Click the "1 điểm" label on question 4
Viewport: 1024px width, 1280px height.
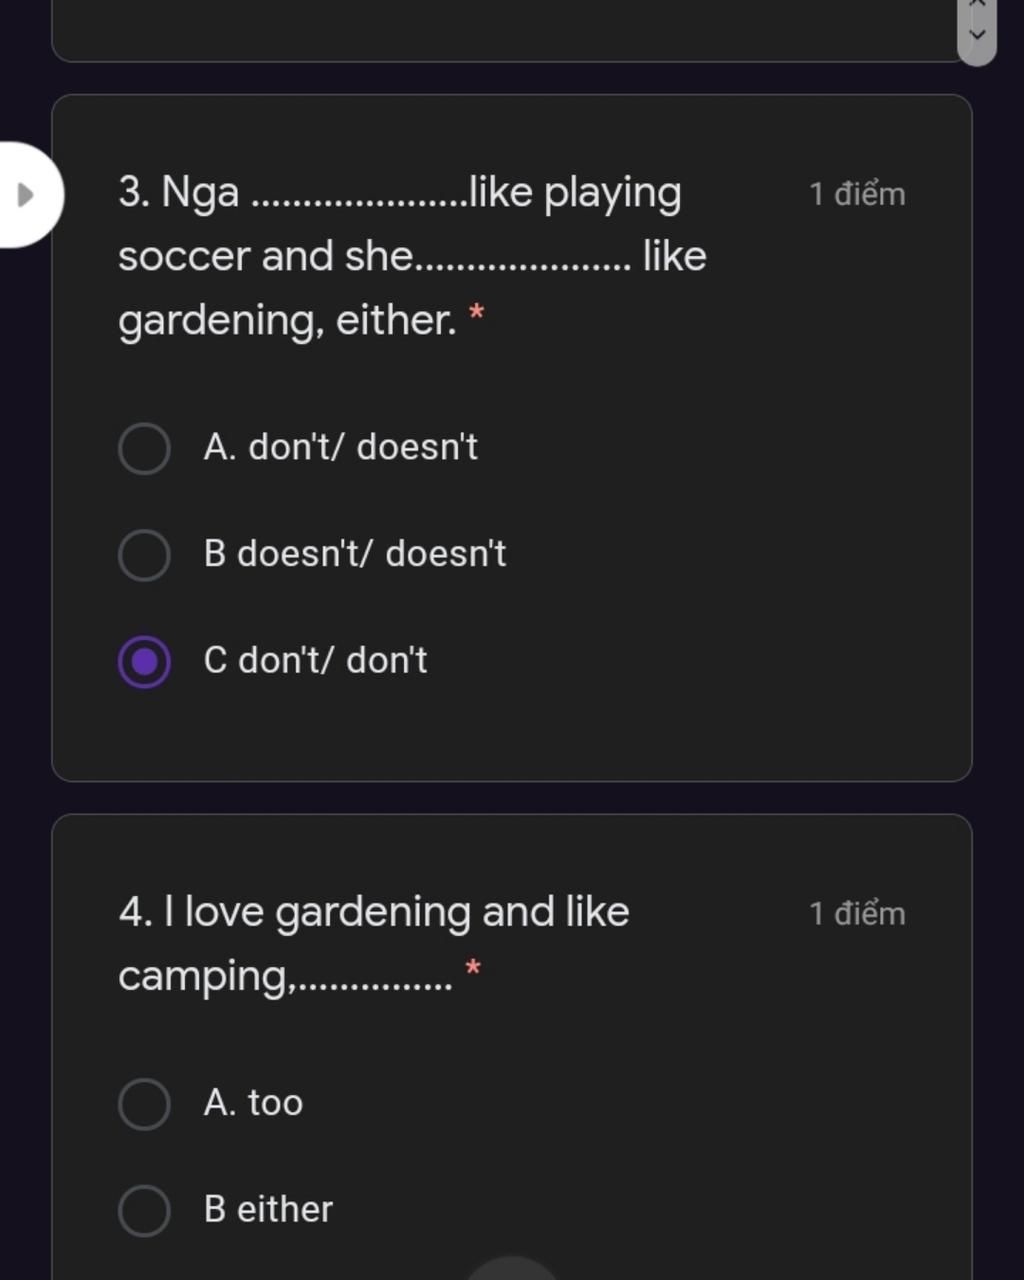coord(857,914)
